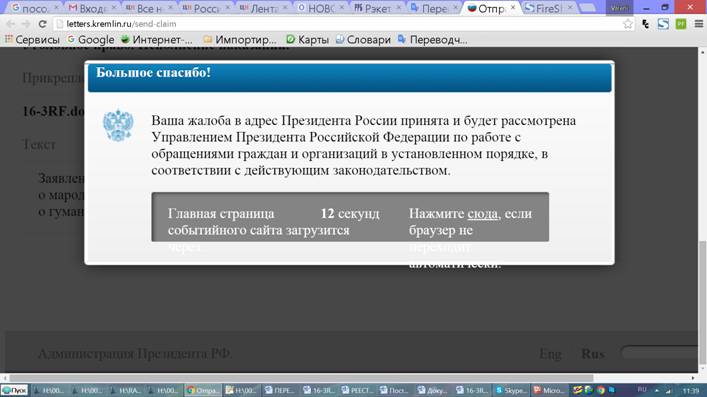Image resolution: width=707 pixels, height=397 pixels.
Task: Open the Google bookmark
Action: pyautogui.click(x=91, y=40)
